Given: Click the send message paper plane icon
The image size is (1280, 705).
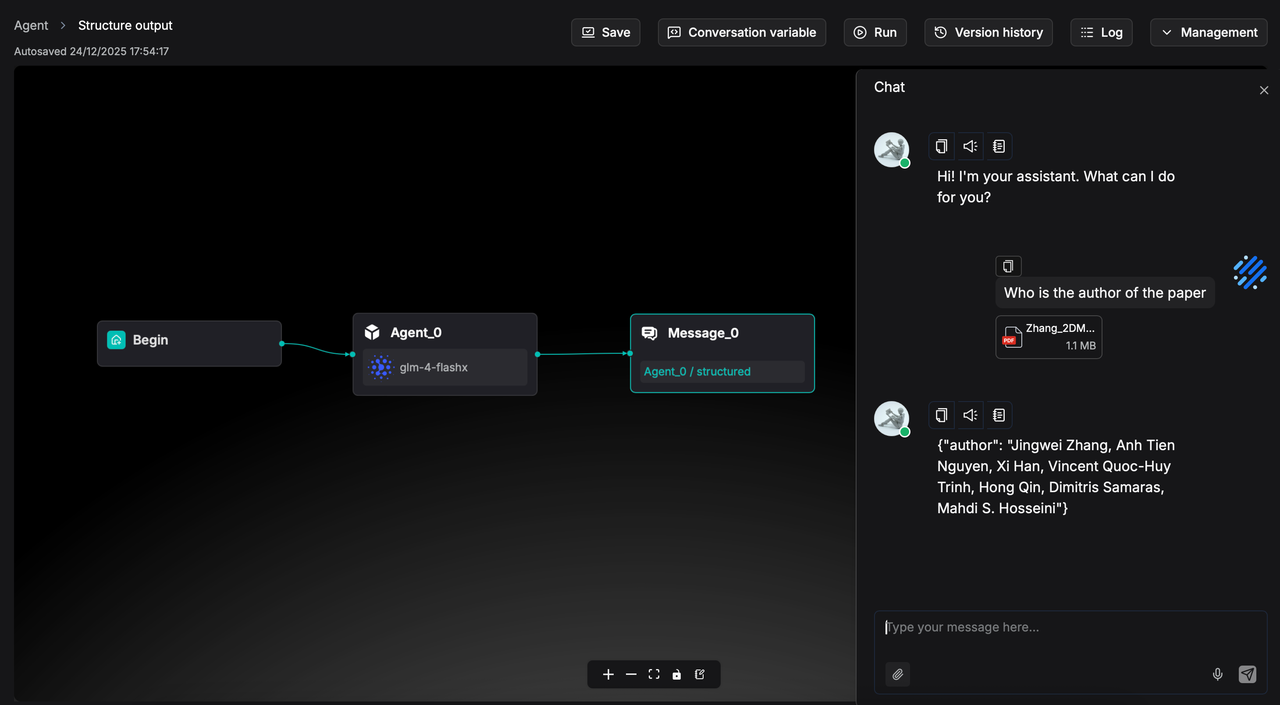Looking at the screenshot, I should [x=1247, y=674].
